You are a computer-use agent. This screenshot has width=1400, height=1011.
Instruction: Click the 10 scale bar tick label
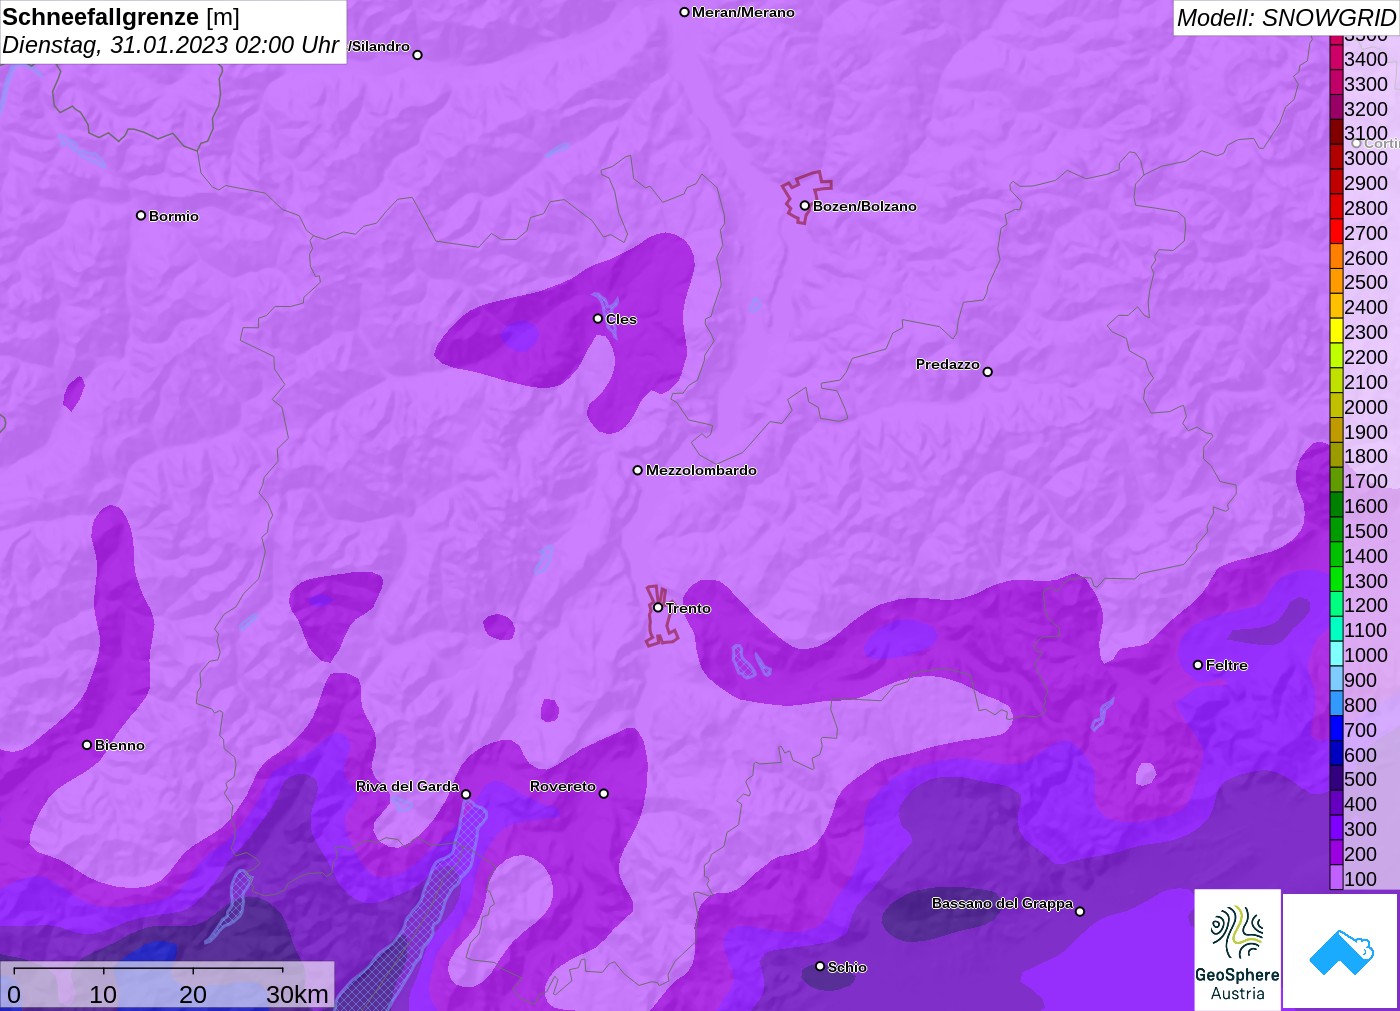103,995
